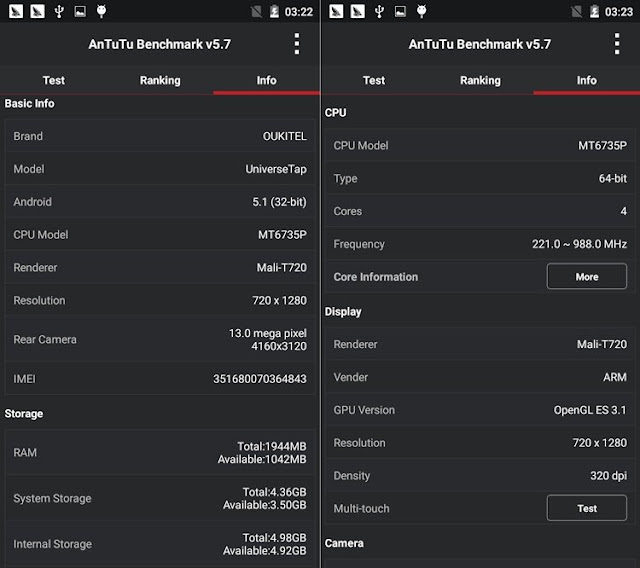
Task: Tap clock 03:22 in left status bar
Action: [299, 12]
